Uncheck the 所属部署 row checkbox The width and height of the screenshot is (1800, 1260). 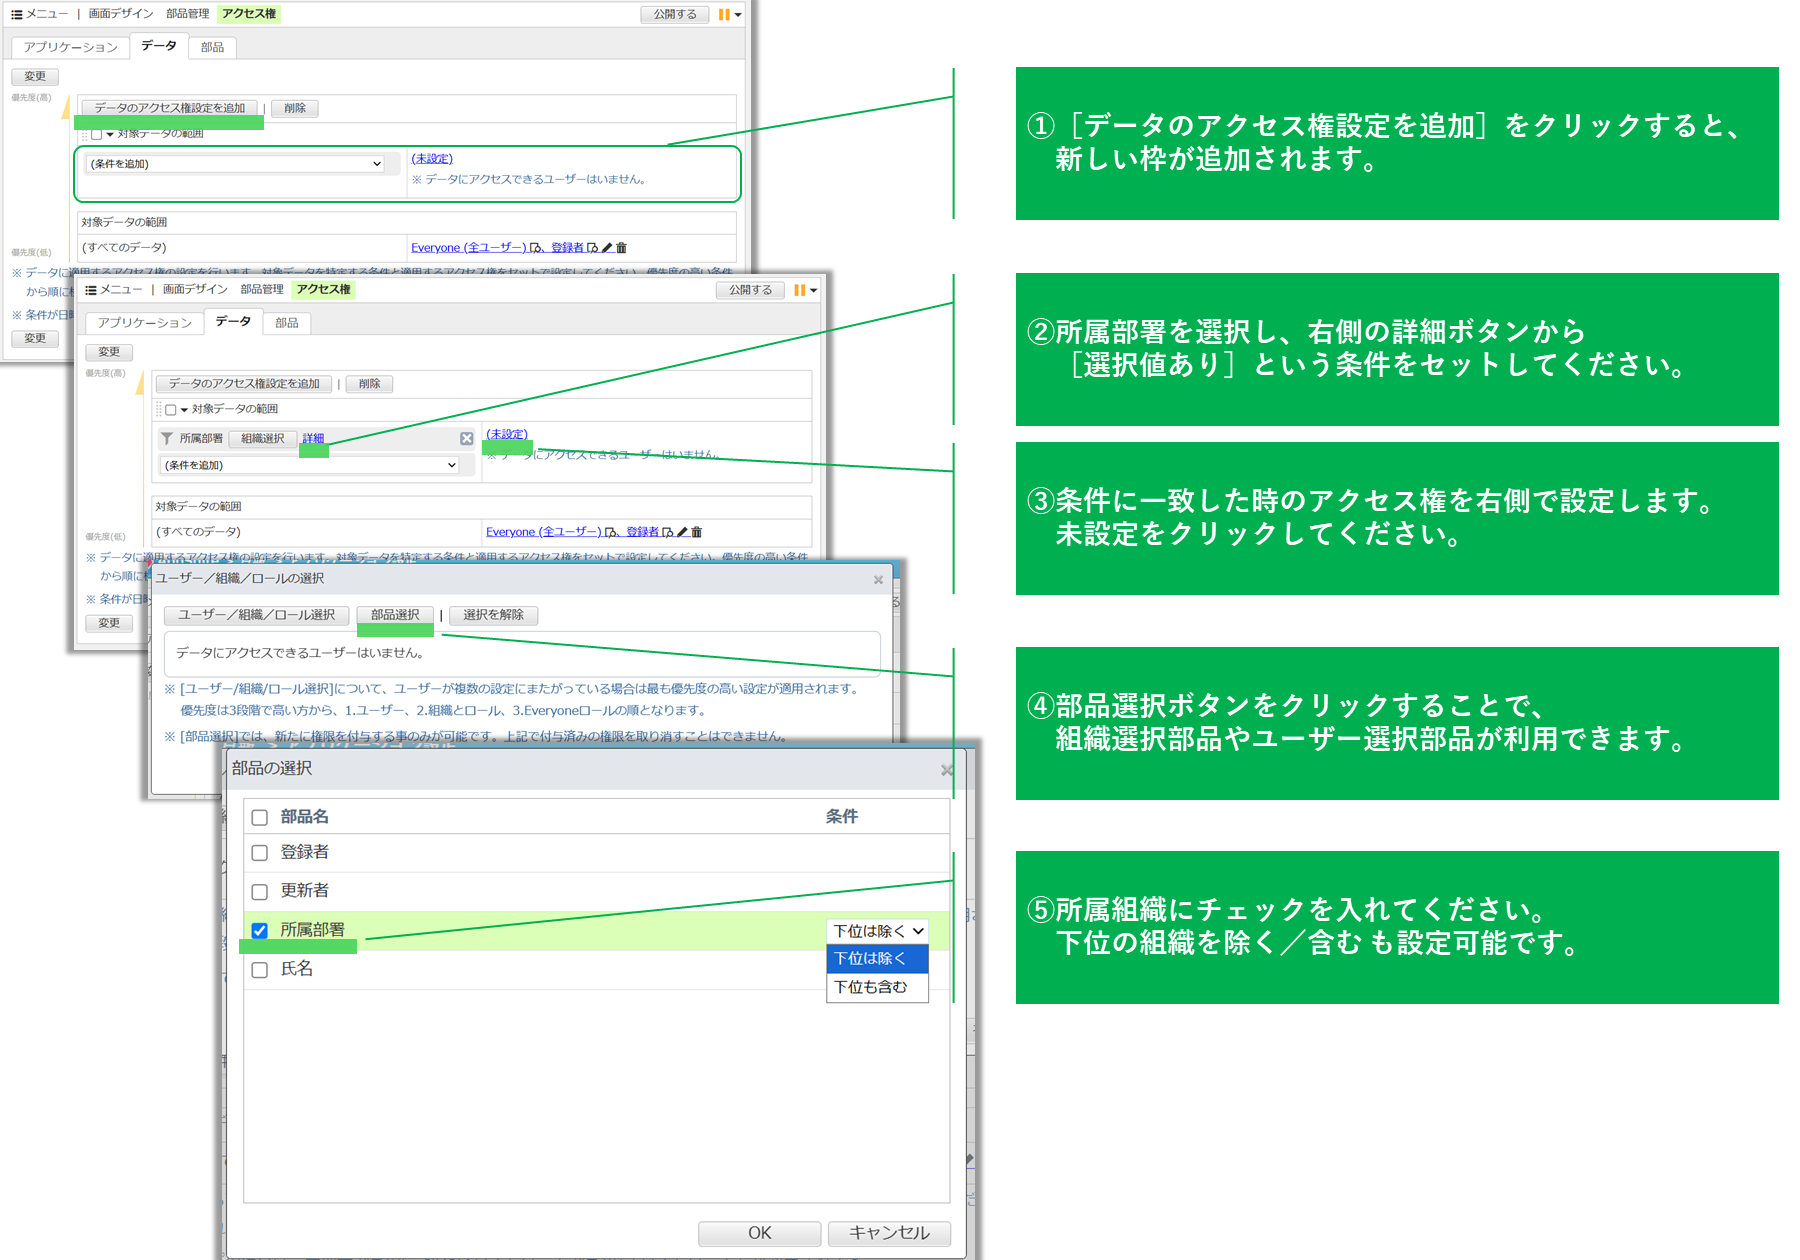pyautogui.click(x=260, y=930)
